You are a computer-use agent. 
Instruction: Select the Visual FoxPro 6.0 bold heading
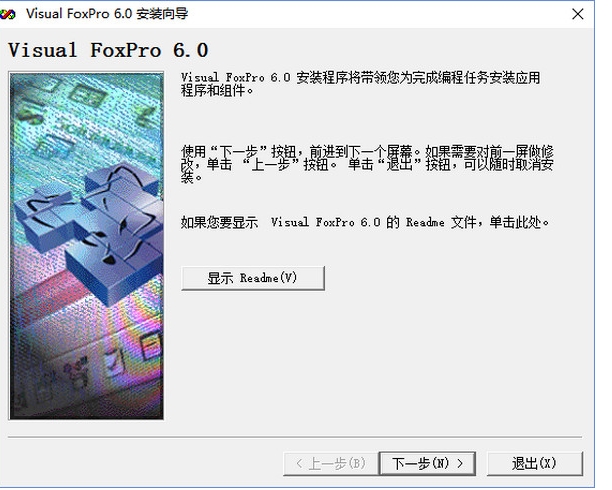coord(108,50)
